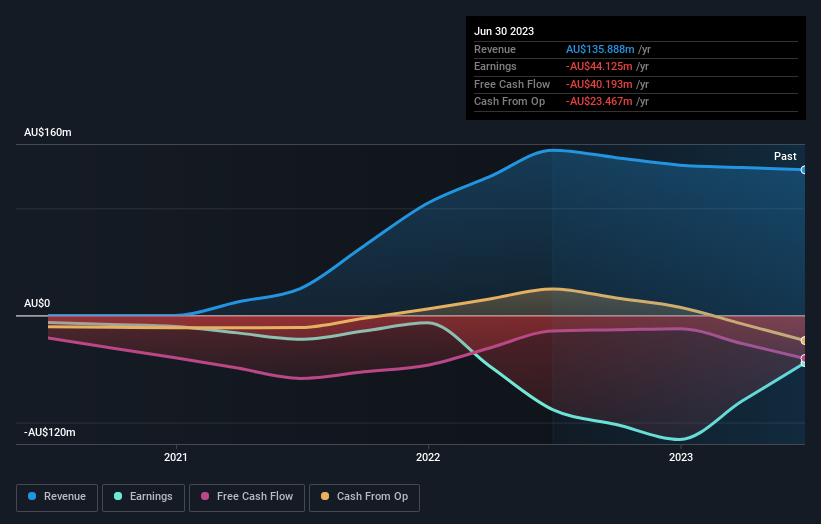Click the AU$160m y-axis label
The width and height of the screenshot is (821, 524).
(x=48, y=132)
